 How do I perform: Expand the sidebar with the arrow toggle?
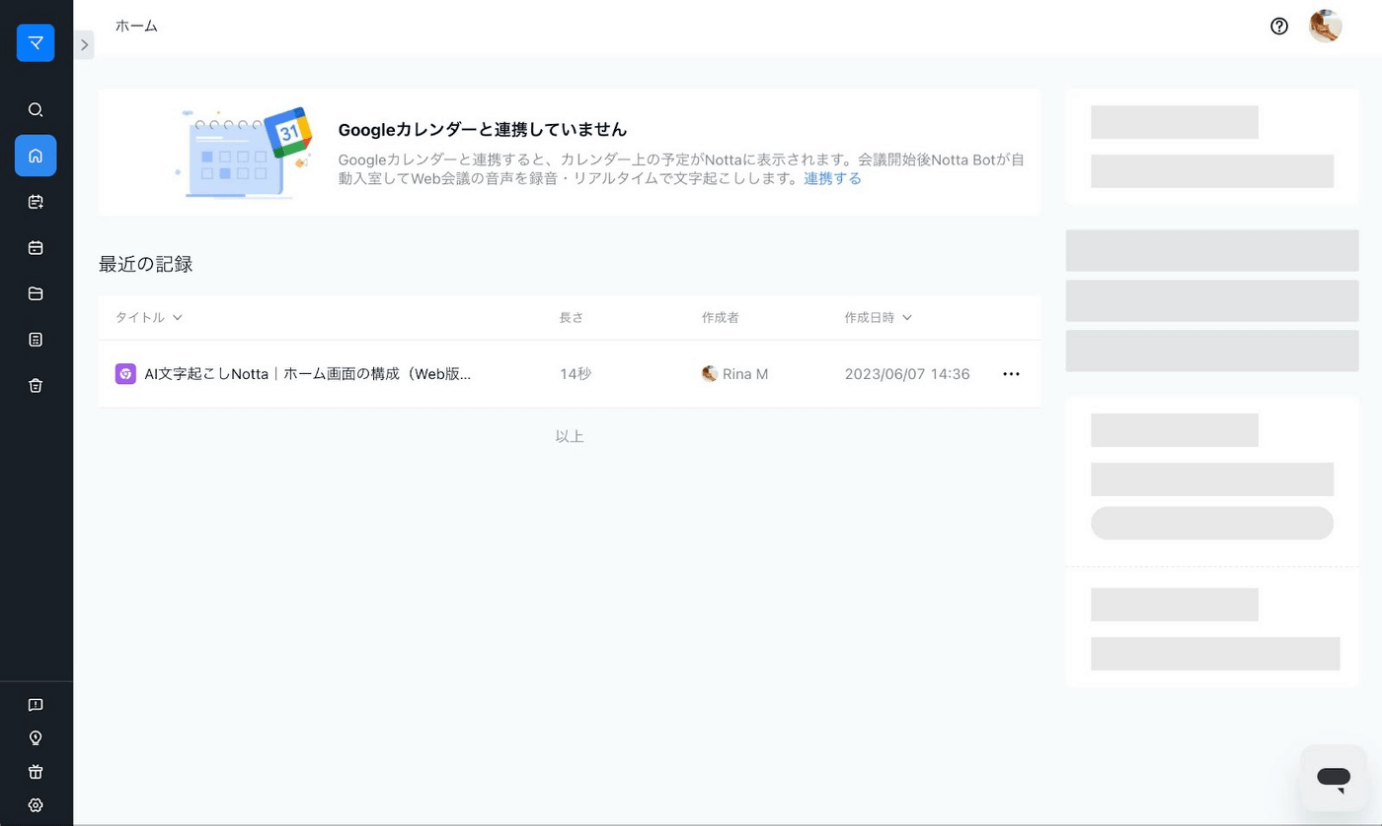point(84,45)
